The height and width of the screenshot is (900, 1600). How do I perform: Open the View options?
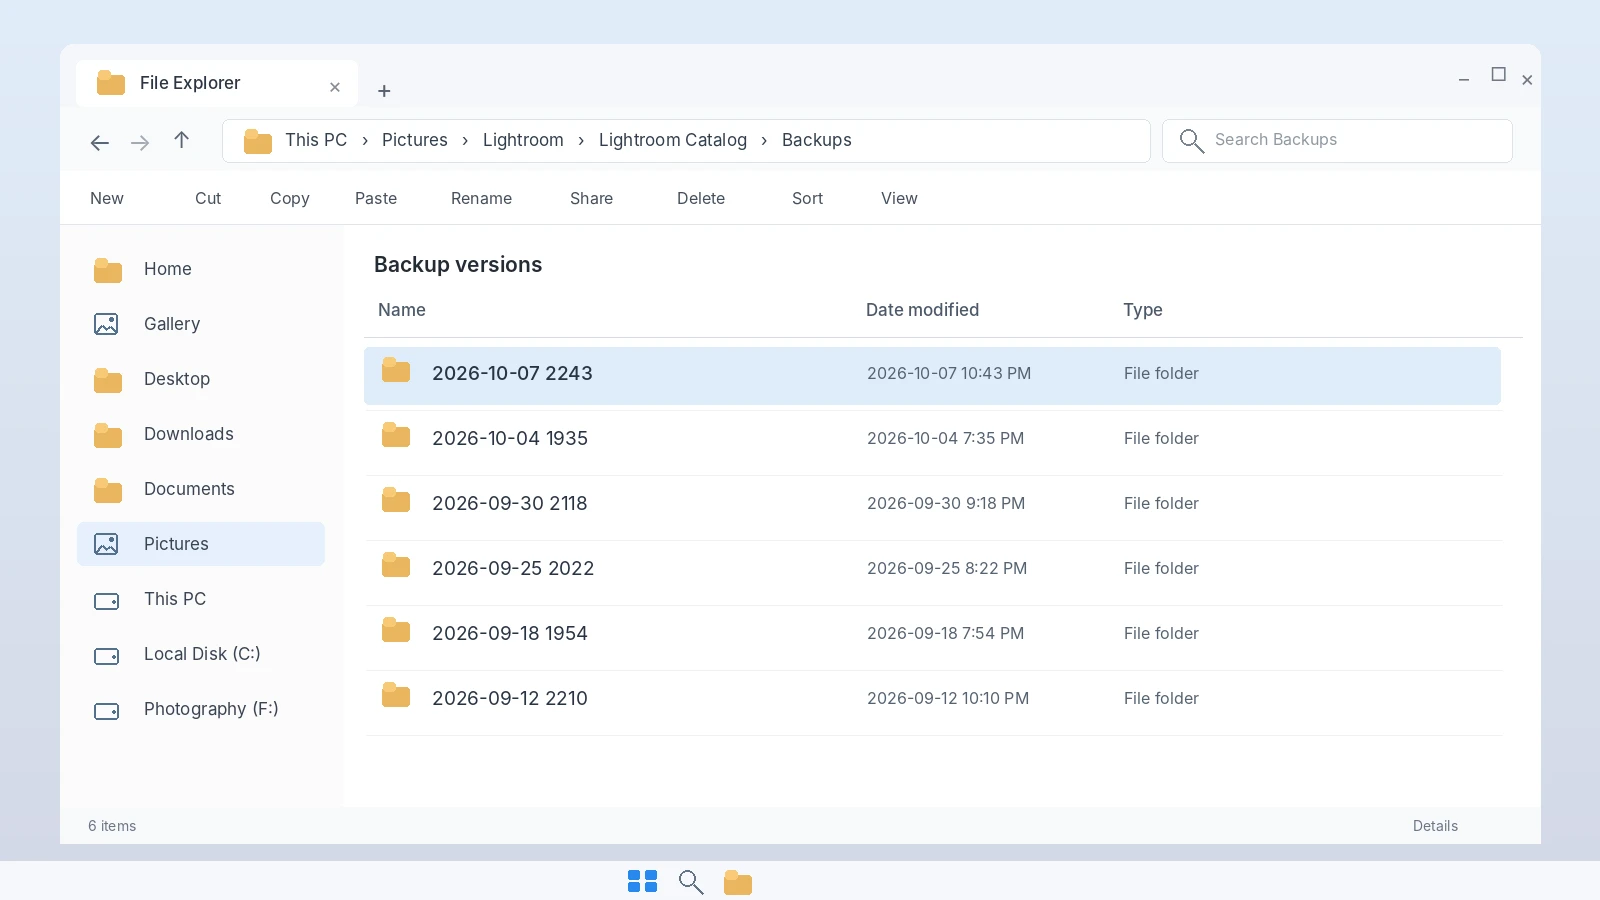(x=899, y=198)
